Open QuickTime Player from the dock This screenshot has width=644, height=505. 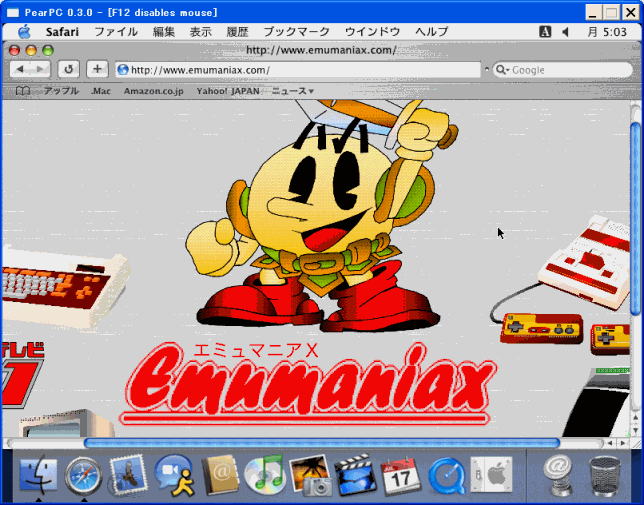pyautogui.click(x=446, y=473)
